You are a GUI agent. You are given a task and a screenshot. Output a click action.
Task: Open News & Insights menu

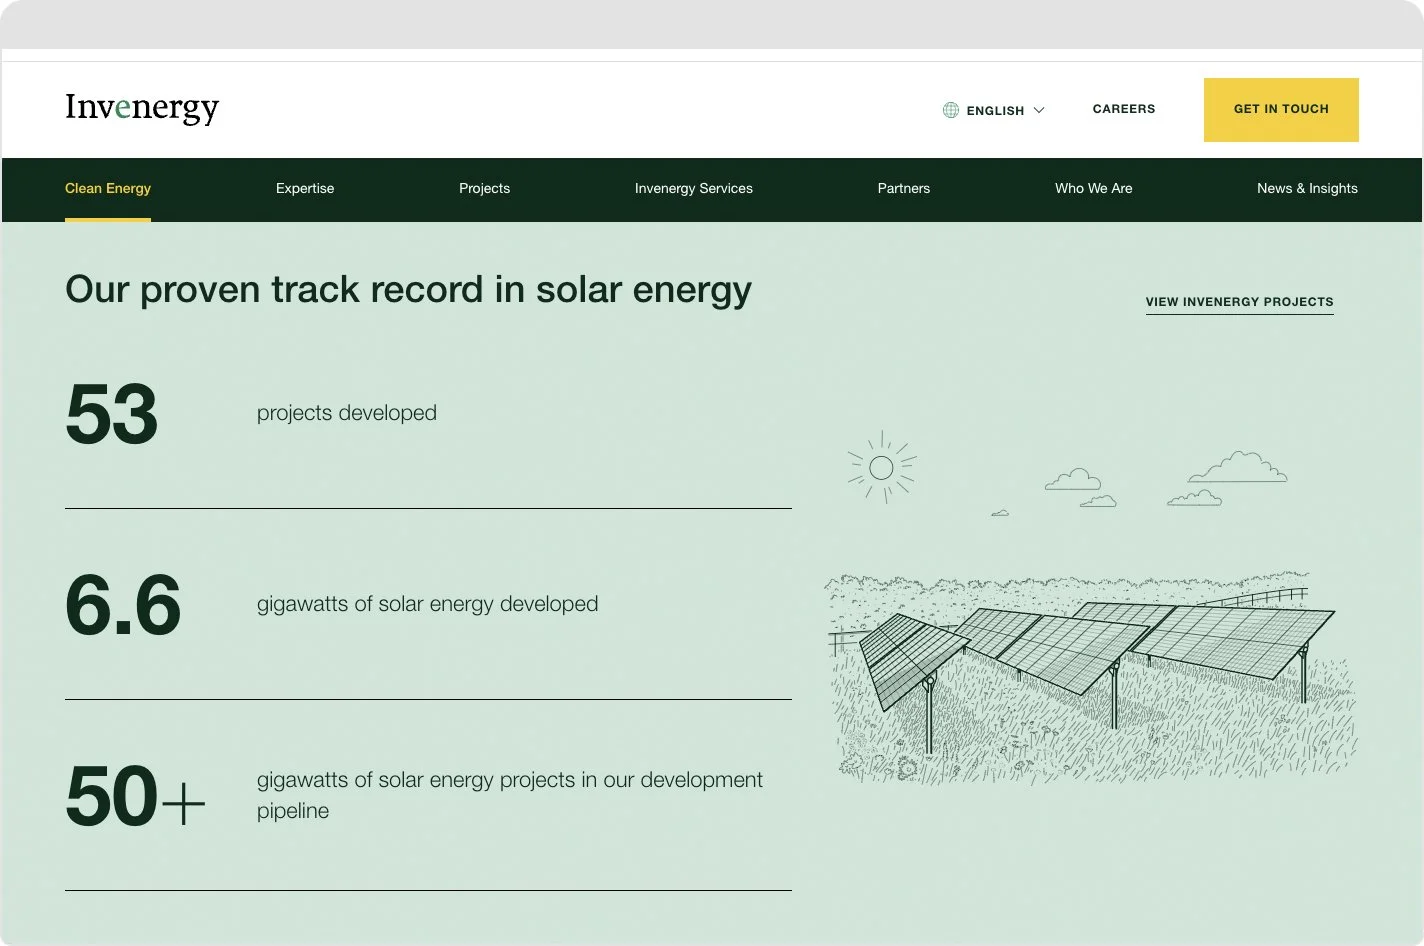click(1307, 188)
